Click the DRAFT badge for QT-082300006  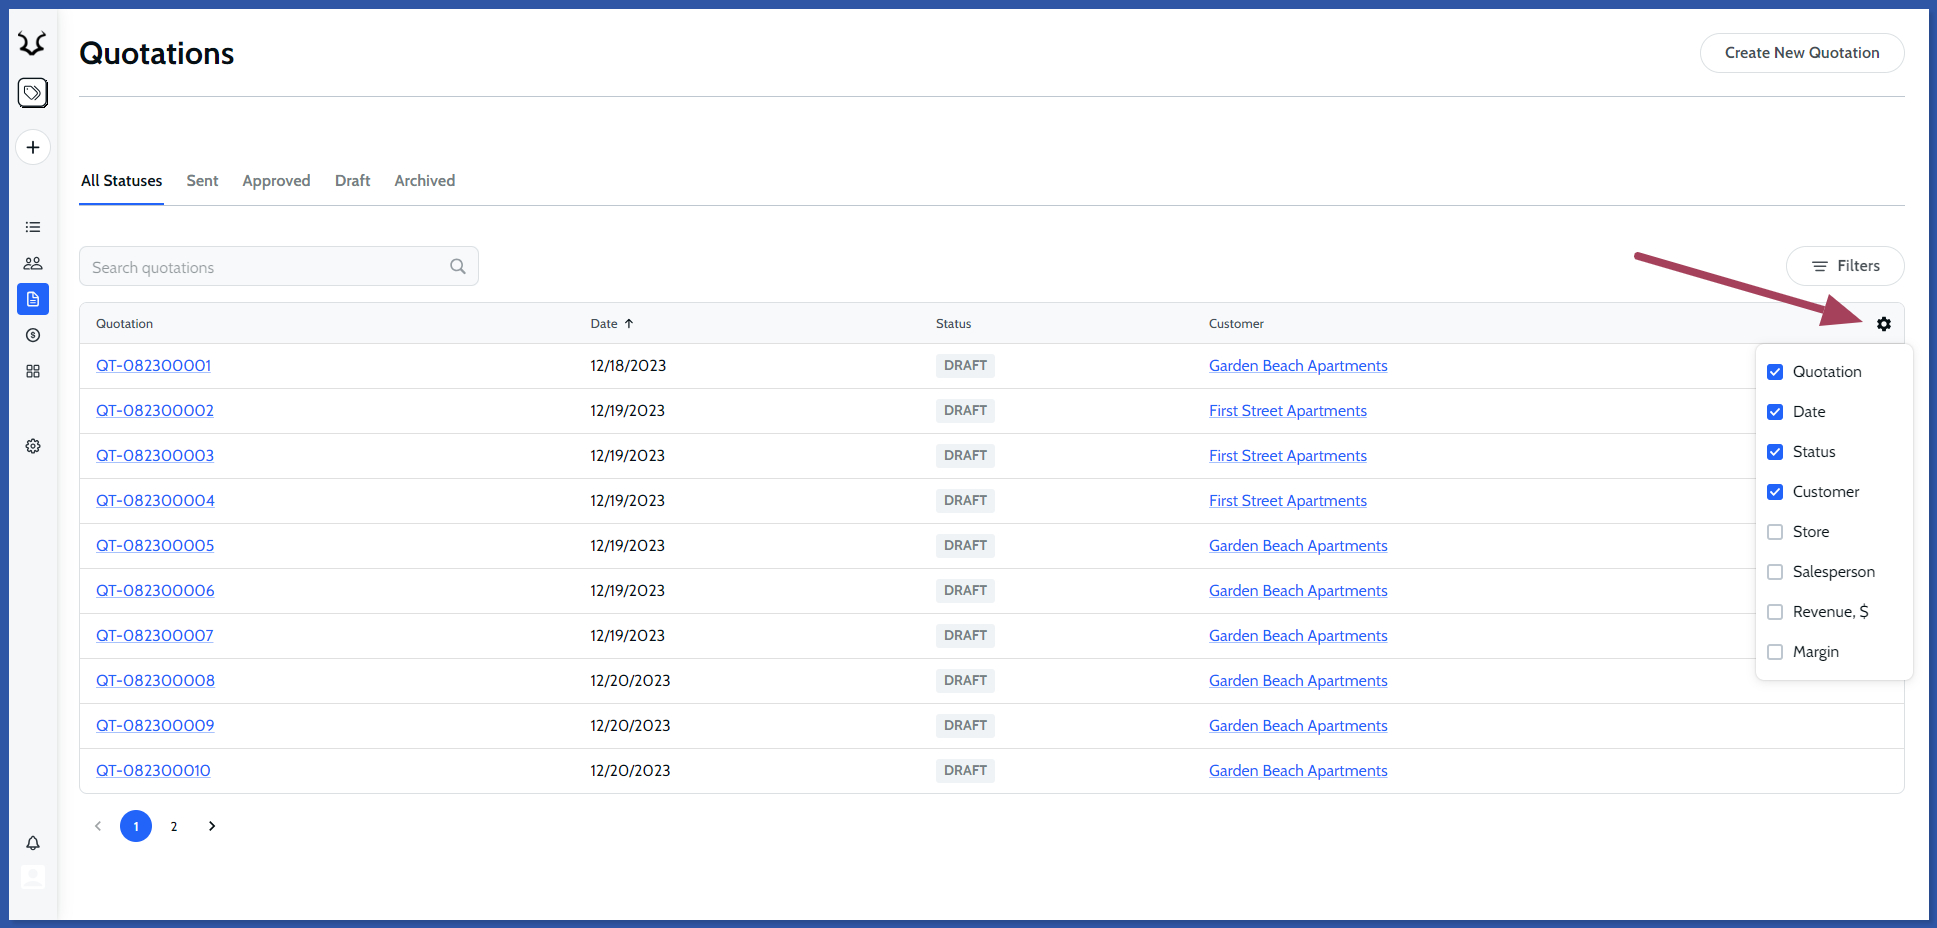965,591
